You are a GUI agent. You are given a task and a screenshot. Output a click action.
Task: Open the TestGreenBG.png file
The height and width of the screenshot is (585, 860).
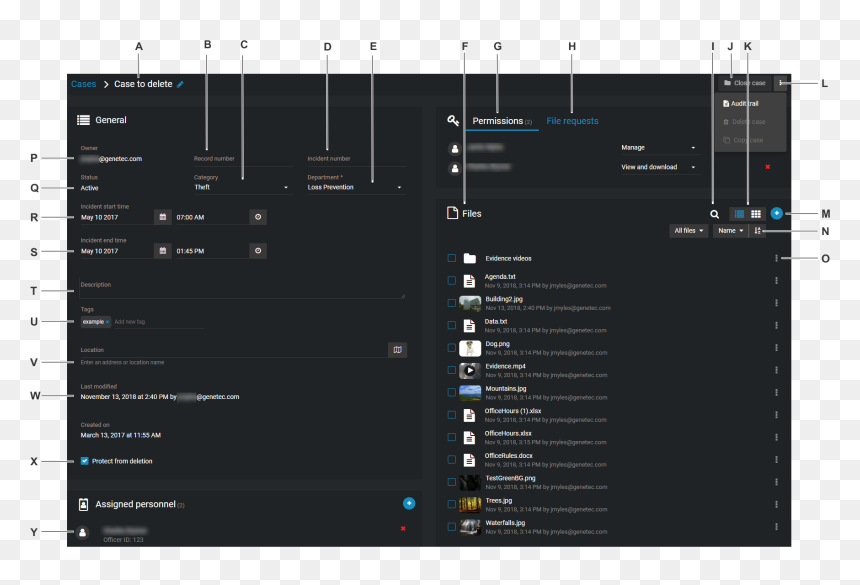(x=510, y=478)
